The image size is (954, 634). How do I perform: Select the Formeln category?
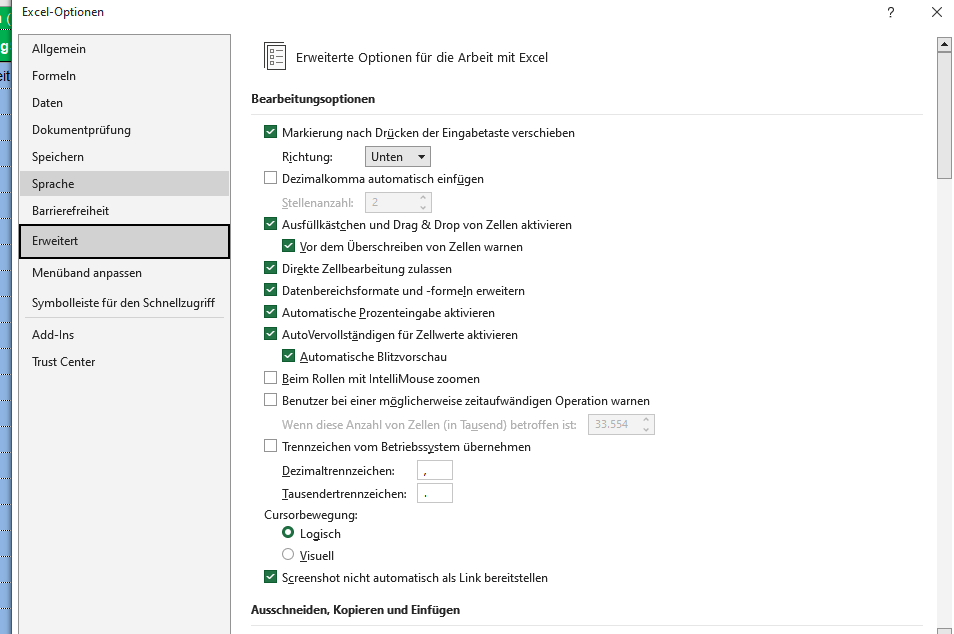124,75
